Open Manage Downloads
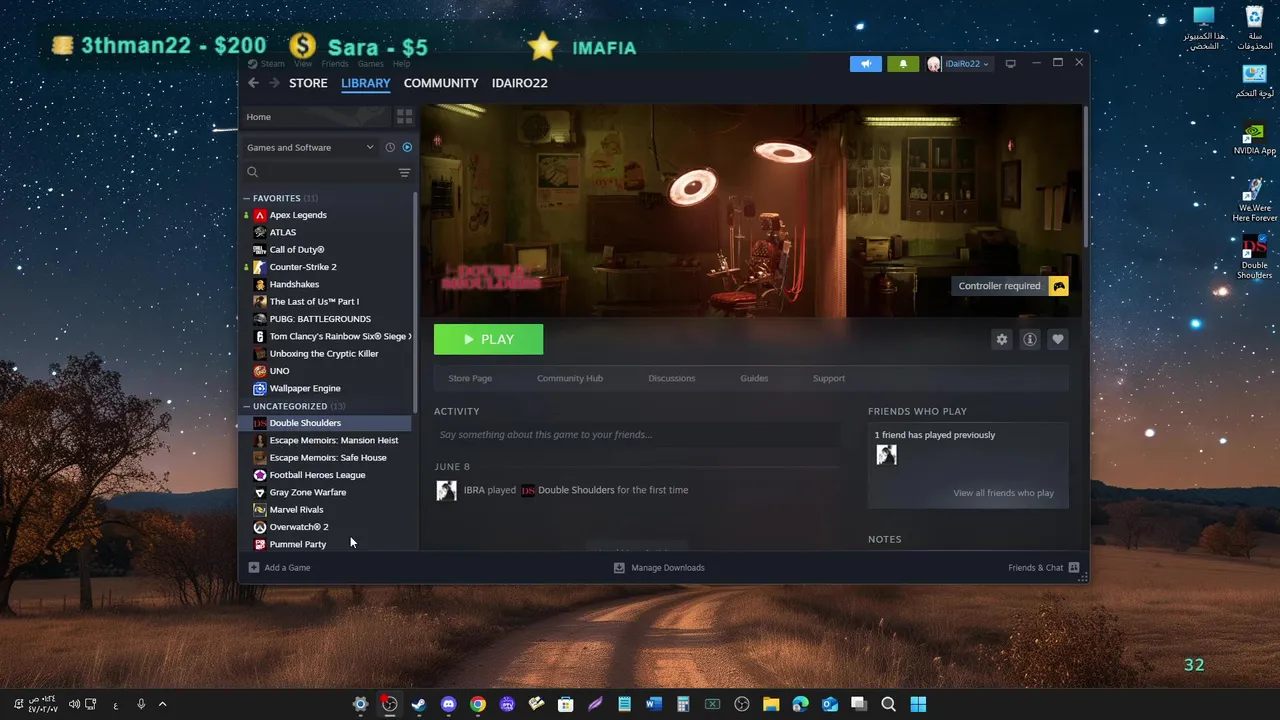 pyautogui.click(x=659, y=568)
